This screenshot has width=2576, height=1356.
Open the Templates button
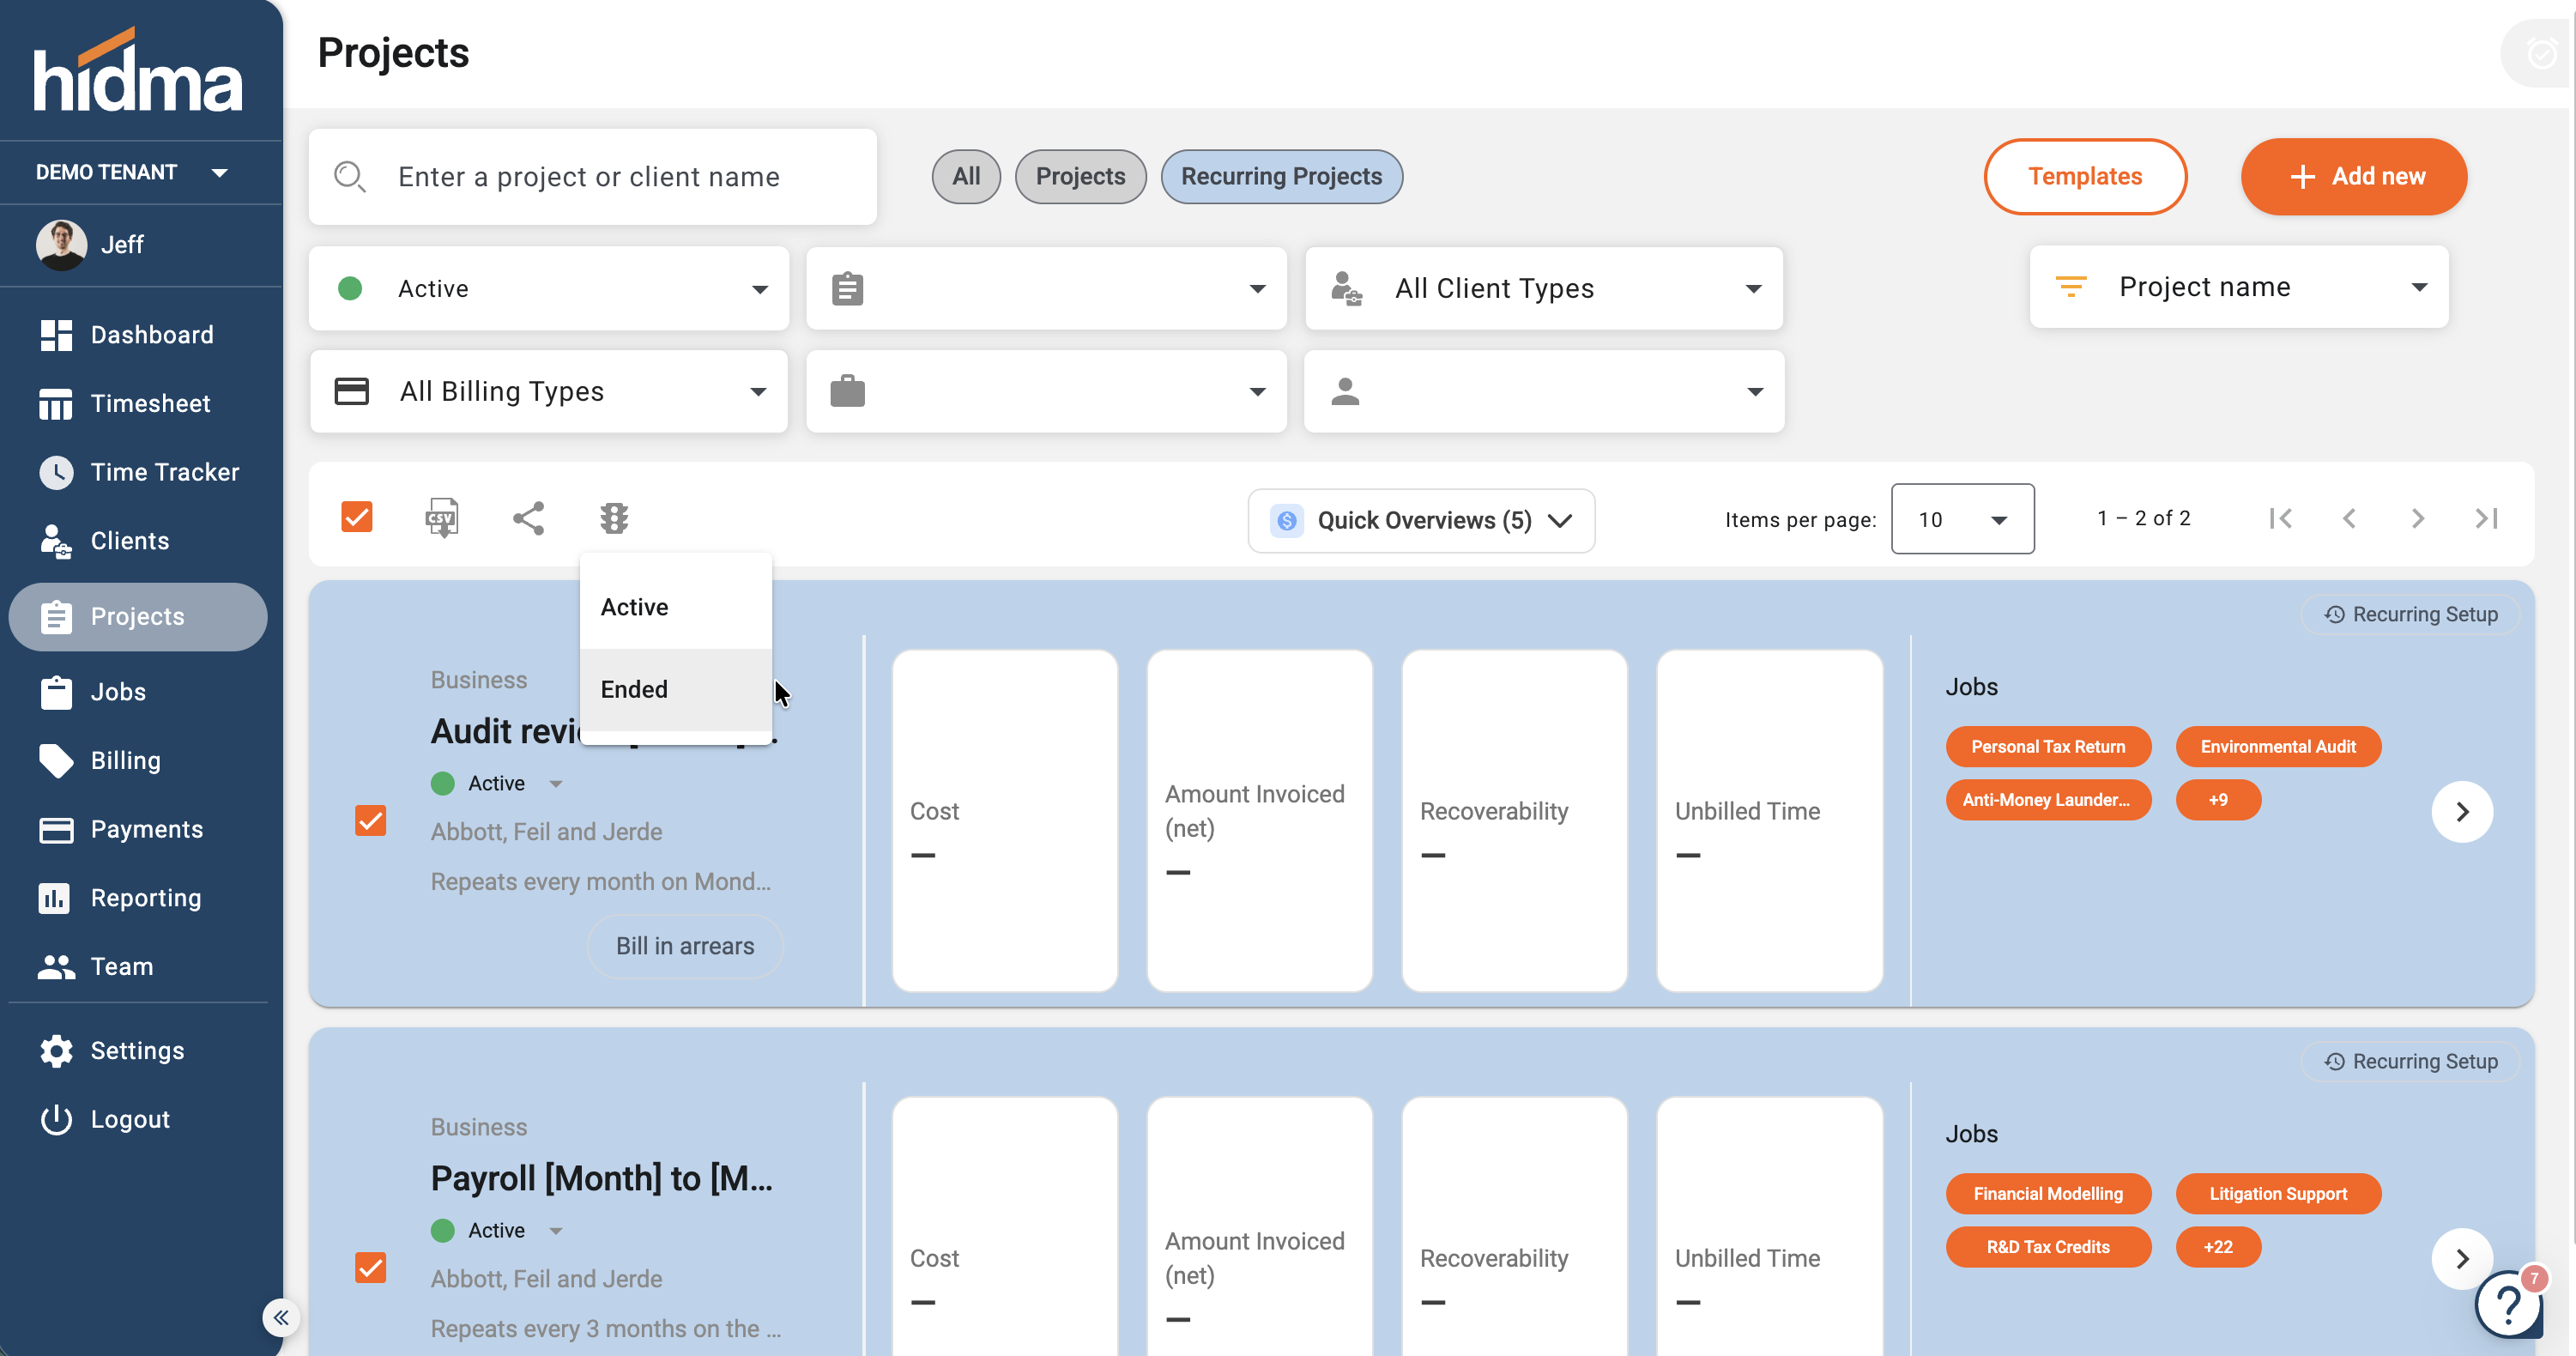point(2085,177)
